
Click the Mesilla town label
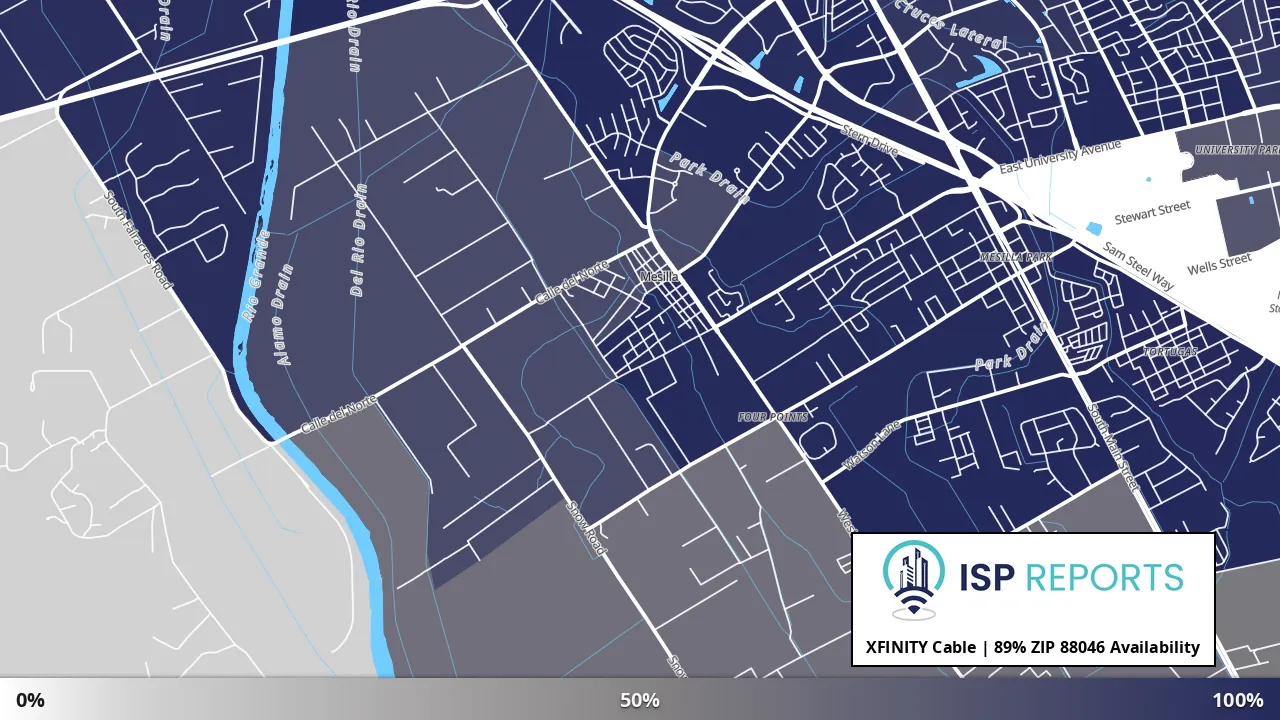[x=658, y=276]
